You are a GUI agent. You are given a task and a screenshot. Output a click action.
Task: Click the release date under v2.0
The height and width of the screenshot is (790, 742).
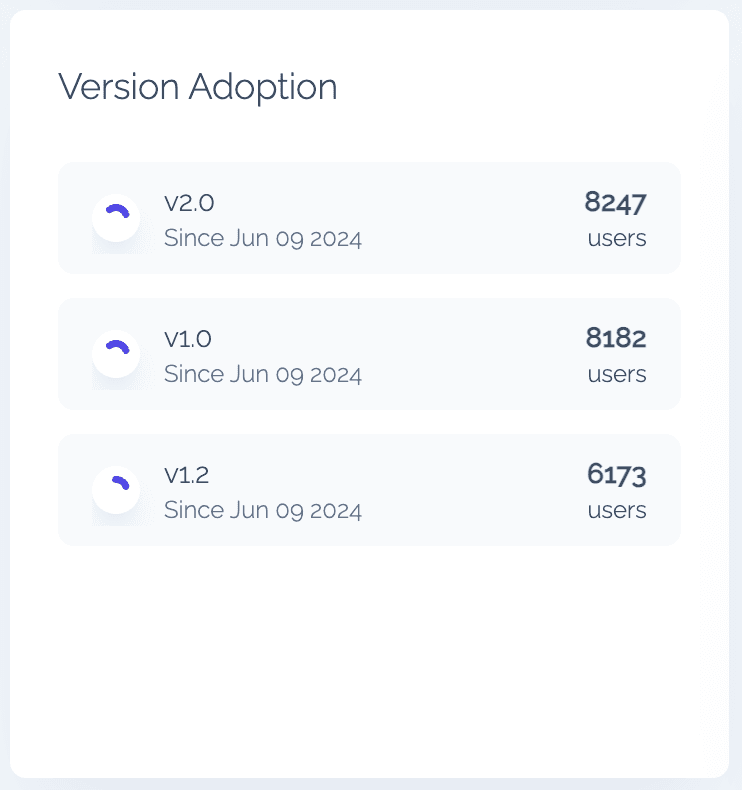263,239
